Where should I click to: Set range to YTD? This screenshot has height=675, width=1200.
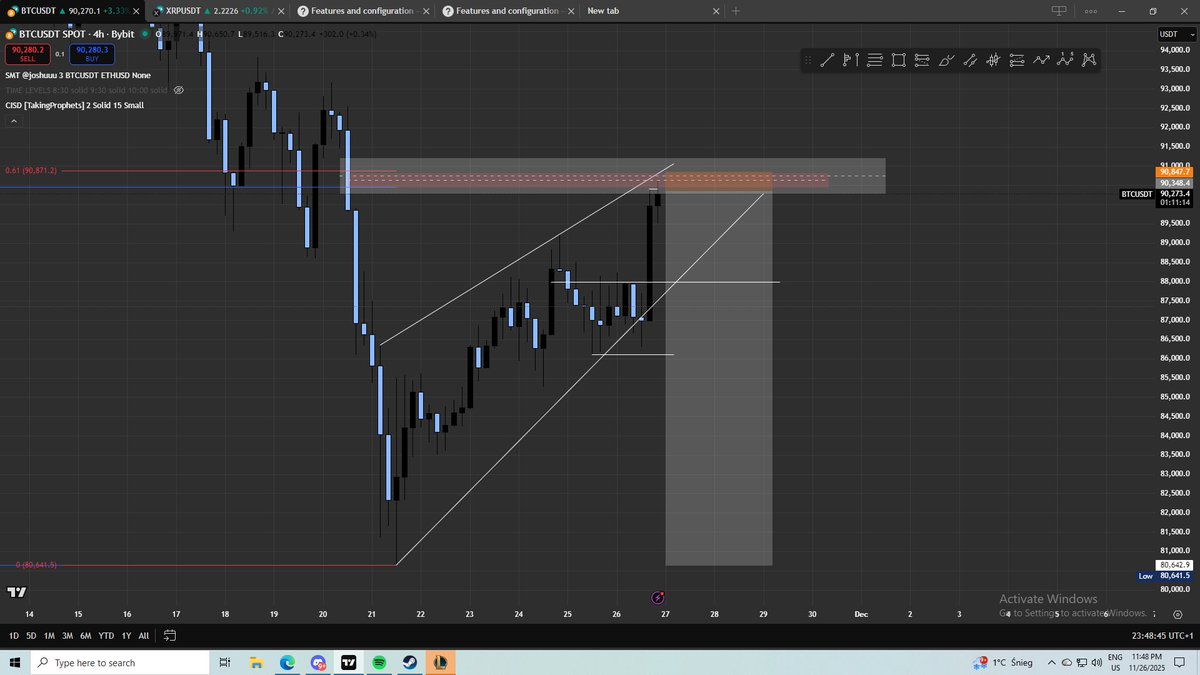click(106, 636)
